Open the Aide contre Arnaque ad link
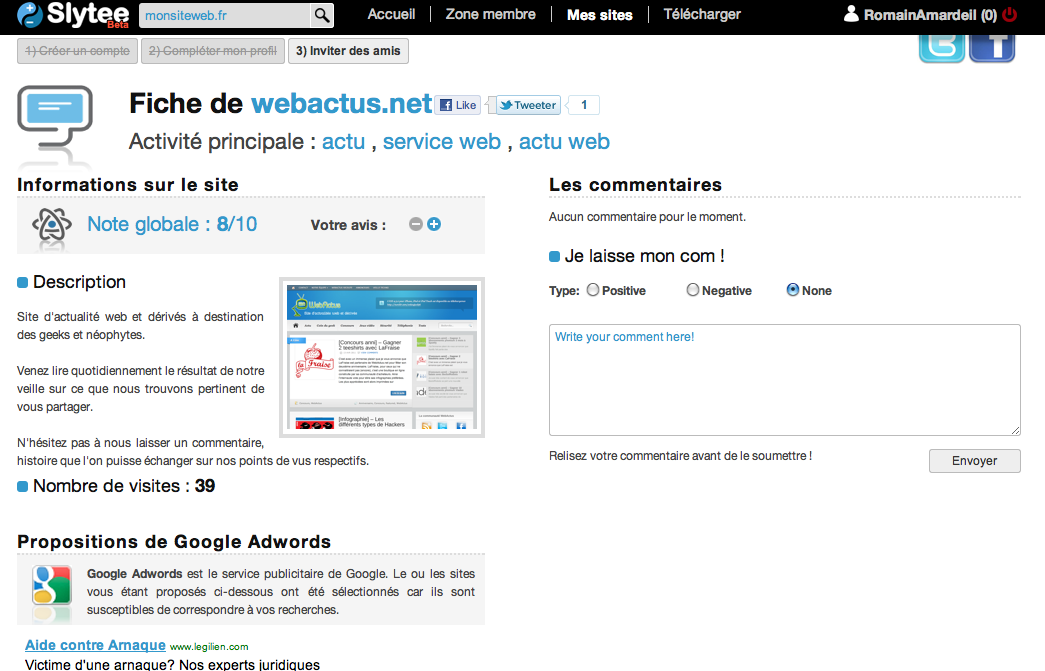Viewport: 1045px width, 671px height. 95,645
